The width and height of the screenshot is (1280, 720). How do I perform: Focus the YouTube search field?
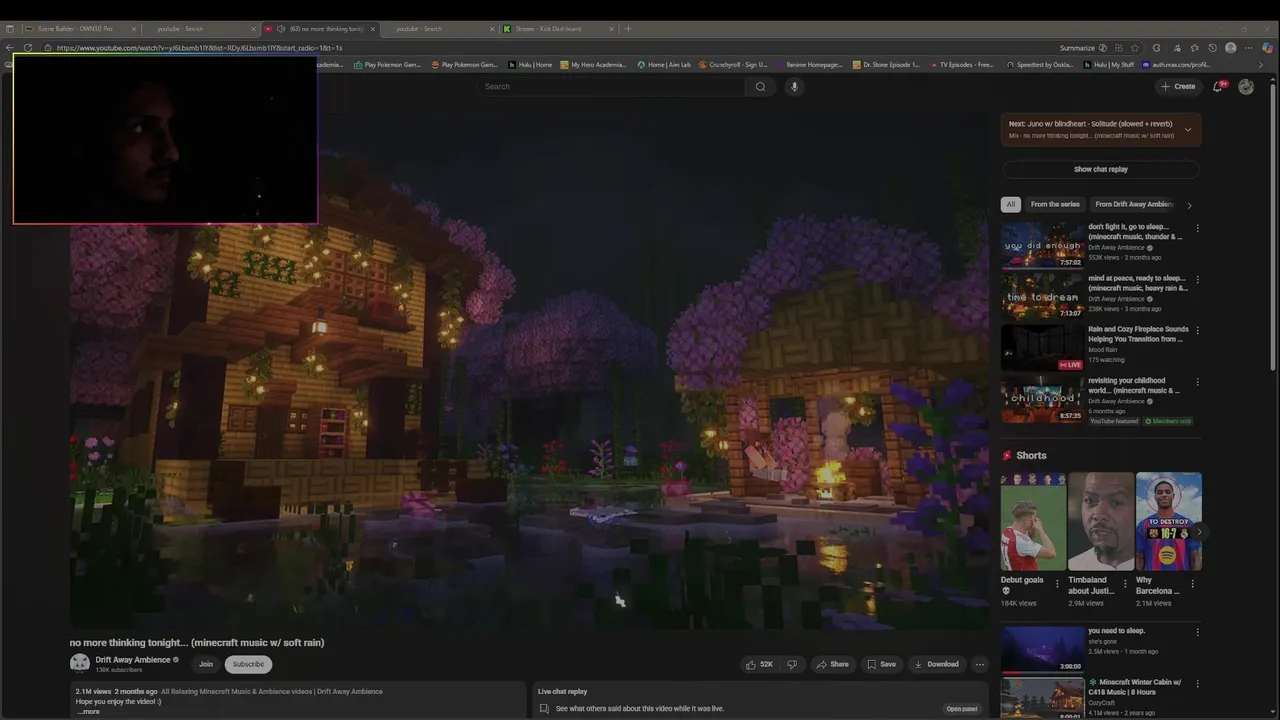(x=611, y=87)
